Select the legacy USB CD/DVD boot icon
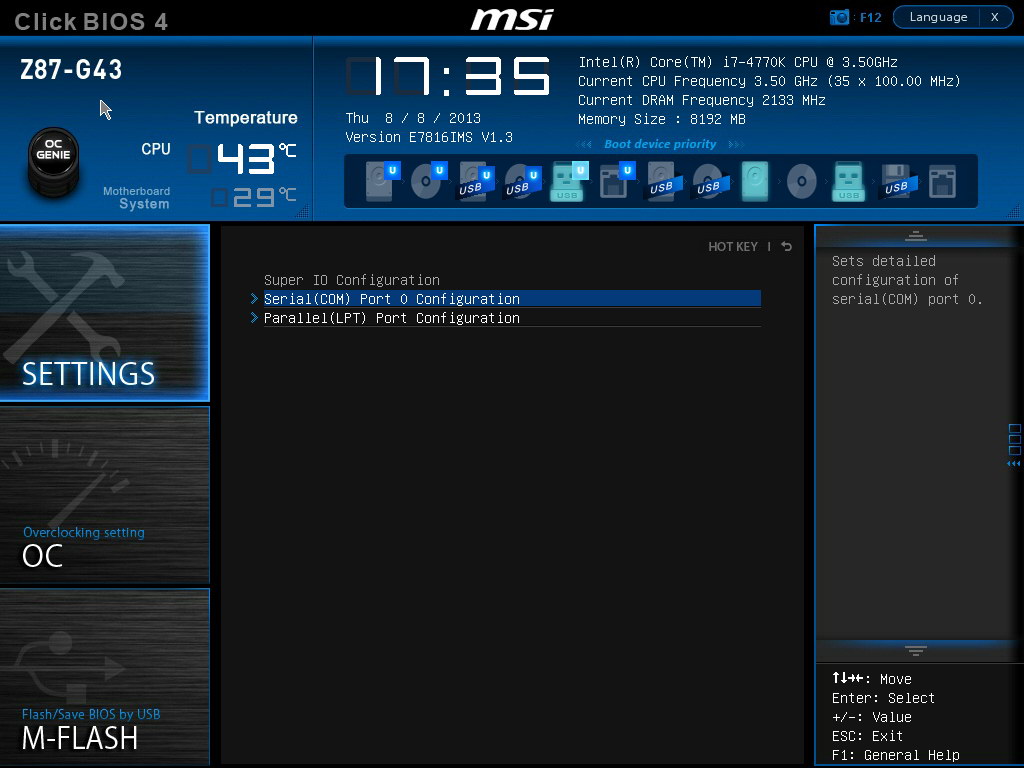Image resolution: width=1024 pixels, height=768 pixels. [711, 181]
